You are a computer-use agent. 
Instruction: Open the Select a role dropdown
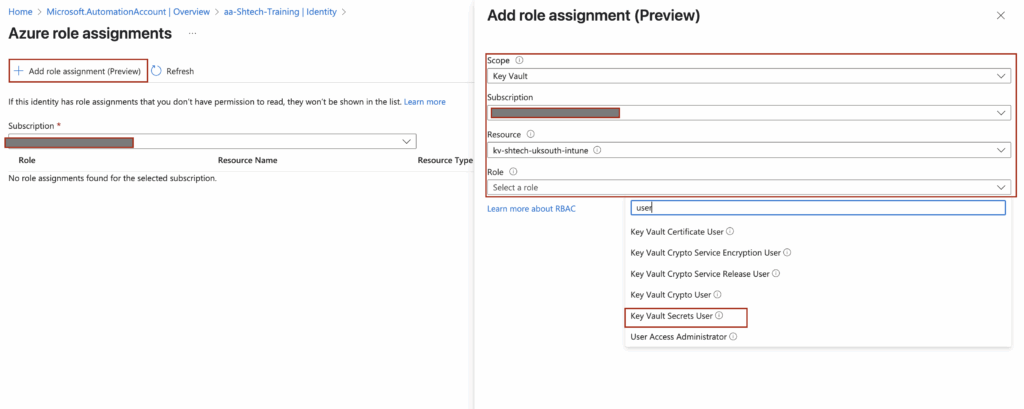(x=748, y=187)
